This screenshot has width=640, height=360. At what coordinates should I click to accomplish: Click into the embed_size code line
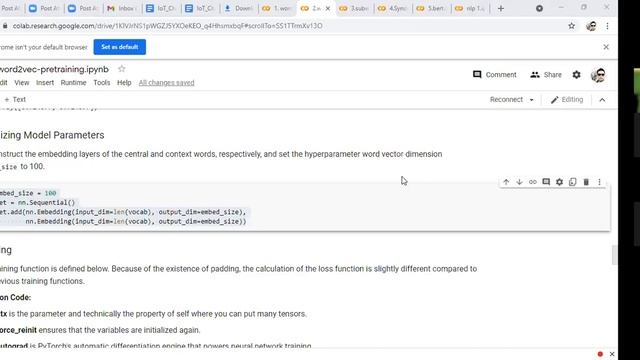(28, 193)
